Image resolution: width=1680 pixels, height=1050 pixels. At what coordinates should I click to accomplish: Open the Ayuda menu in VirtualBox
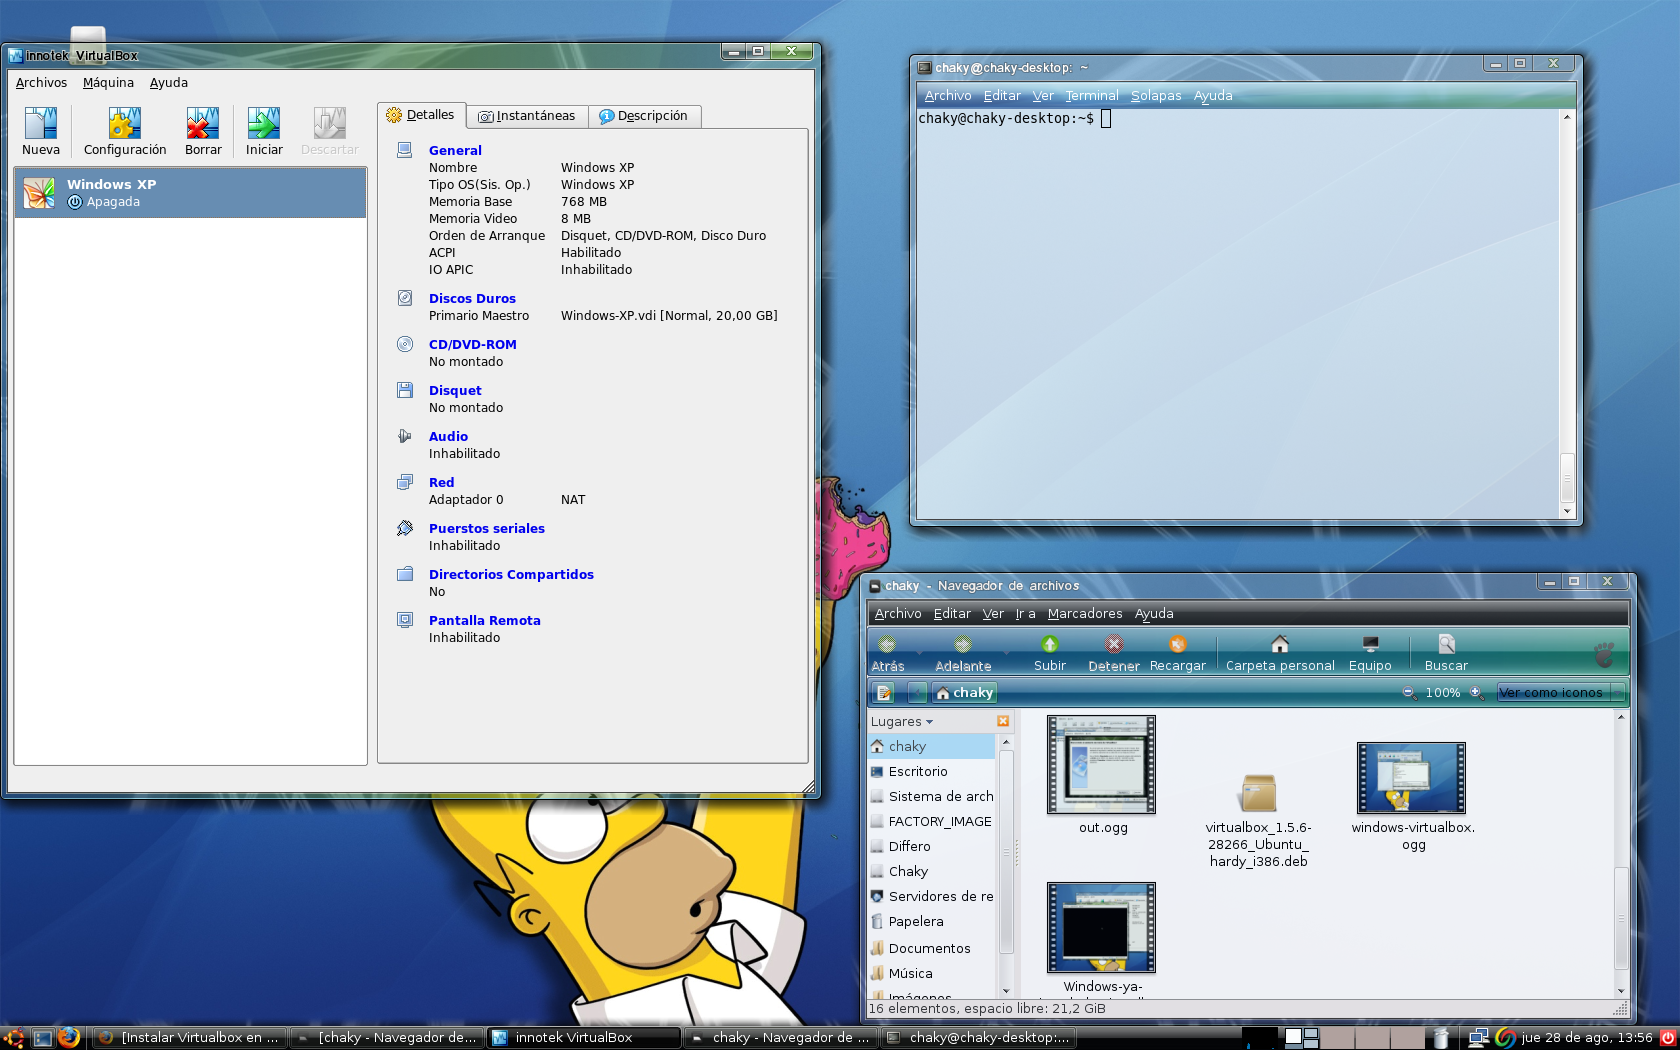[169, 83]
